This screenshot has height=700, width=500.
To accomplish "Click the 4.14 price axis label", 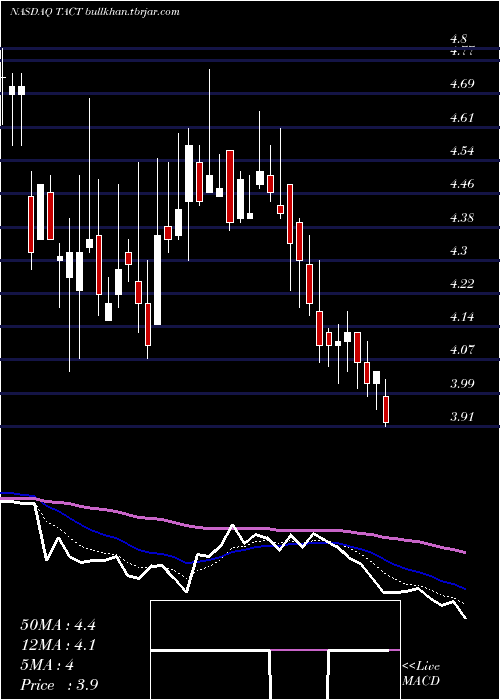I will tap(462, 317).
